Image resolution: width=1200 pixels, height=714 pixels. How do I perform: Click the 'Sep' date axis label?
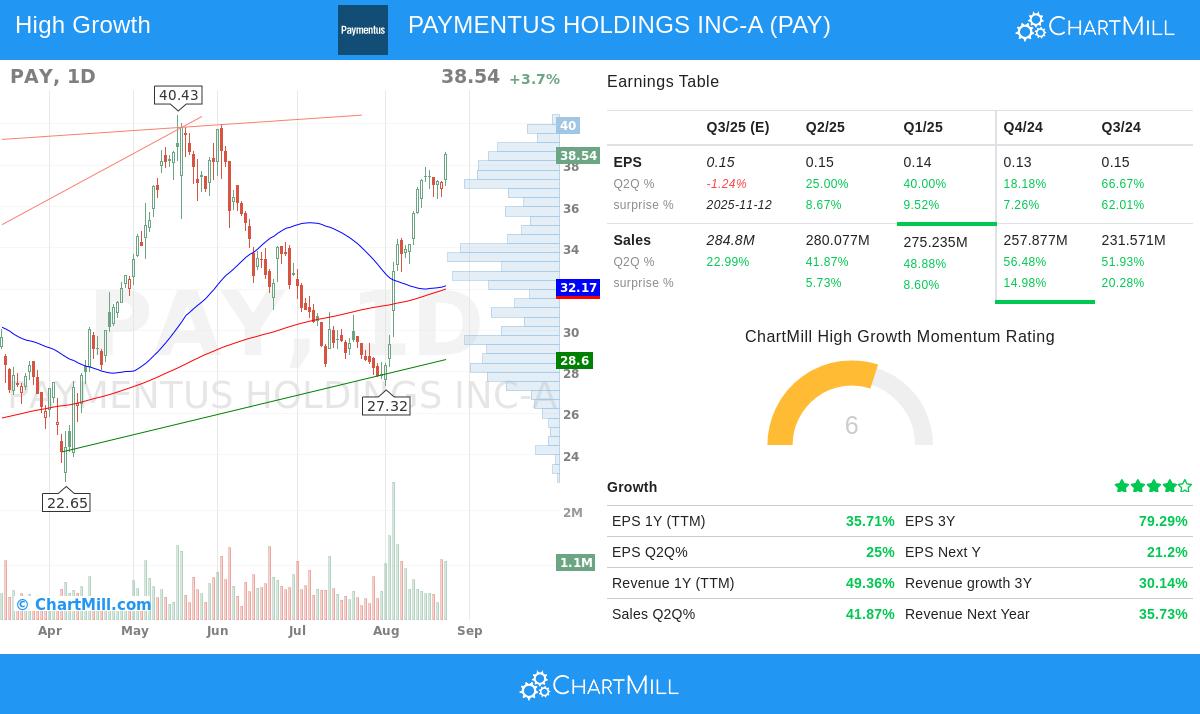pos(470,631)
